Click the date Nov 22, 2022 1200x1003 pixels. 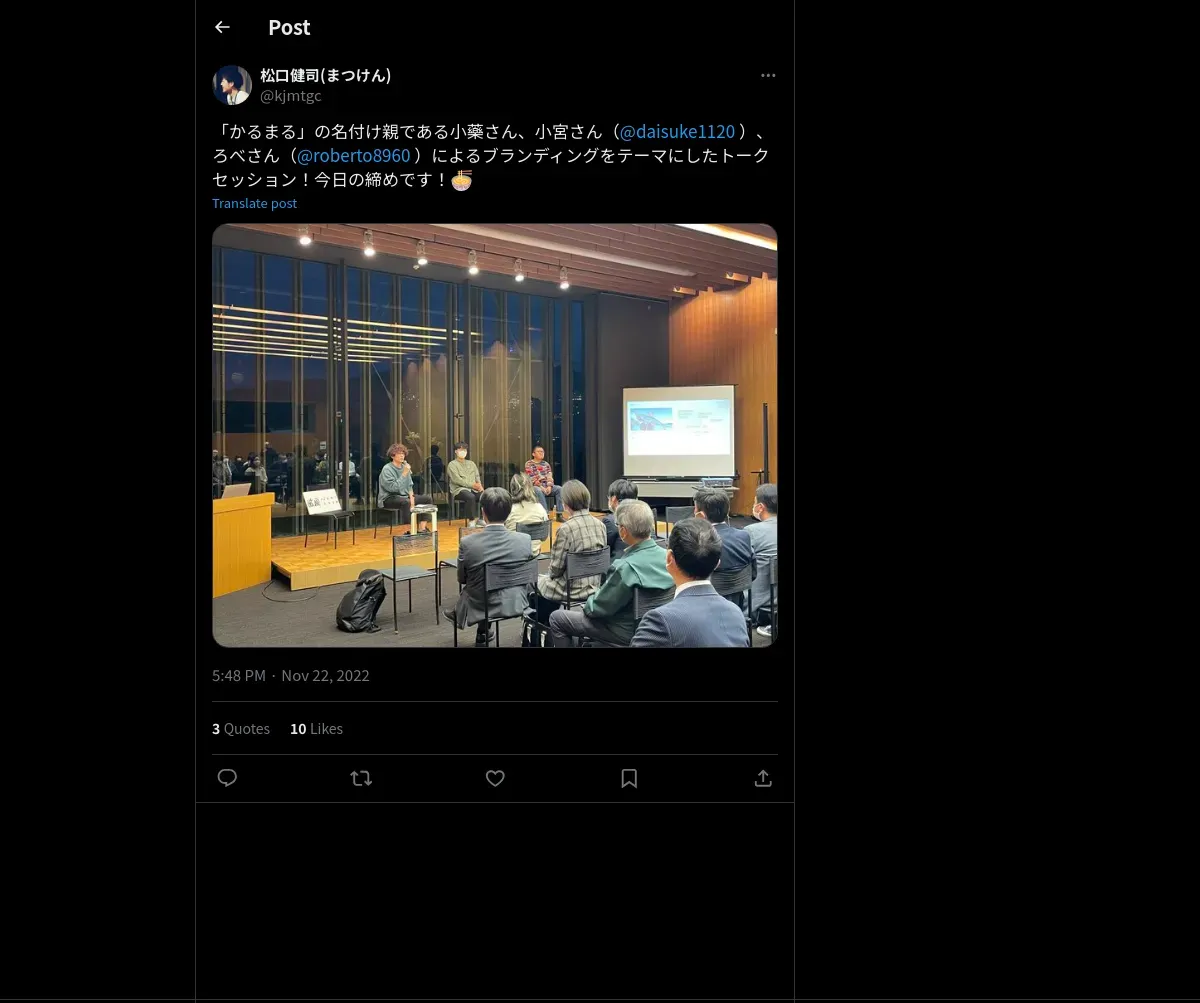coord(325,676)
